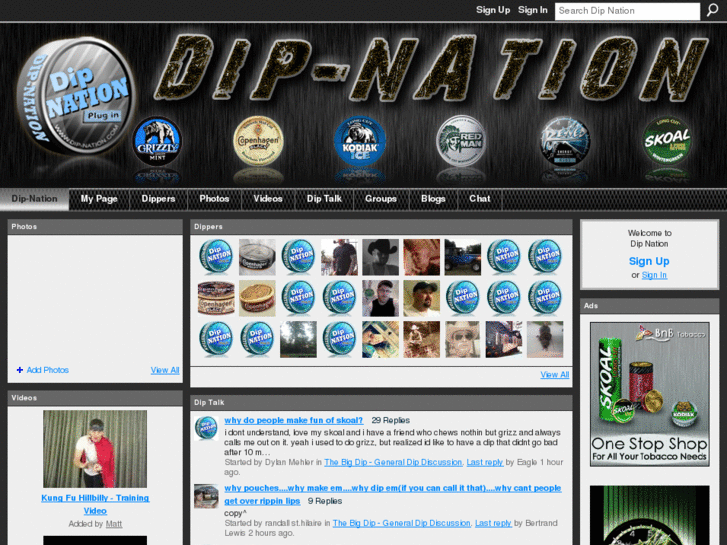Open the Copenhagen can dipper avatar in first row
The width and height of the screenshot is (727, 545).
[x=257, y=257]
